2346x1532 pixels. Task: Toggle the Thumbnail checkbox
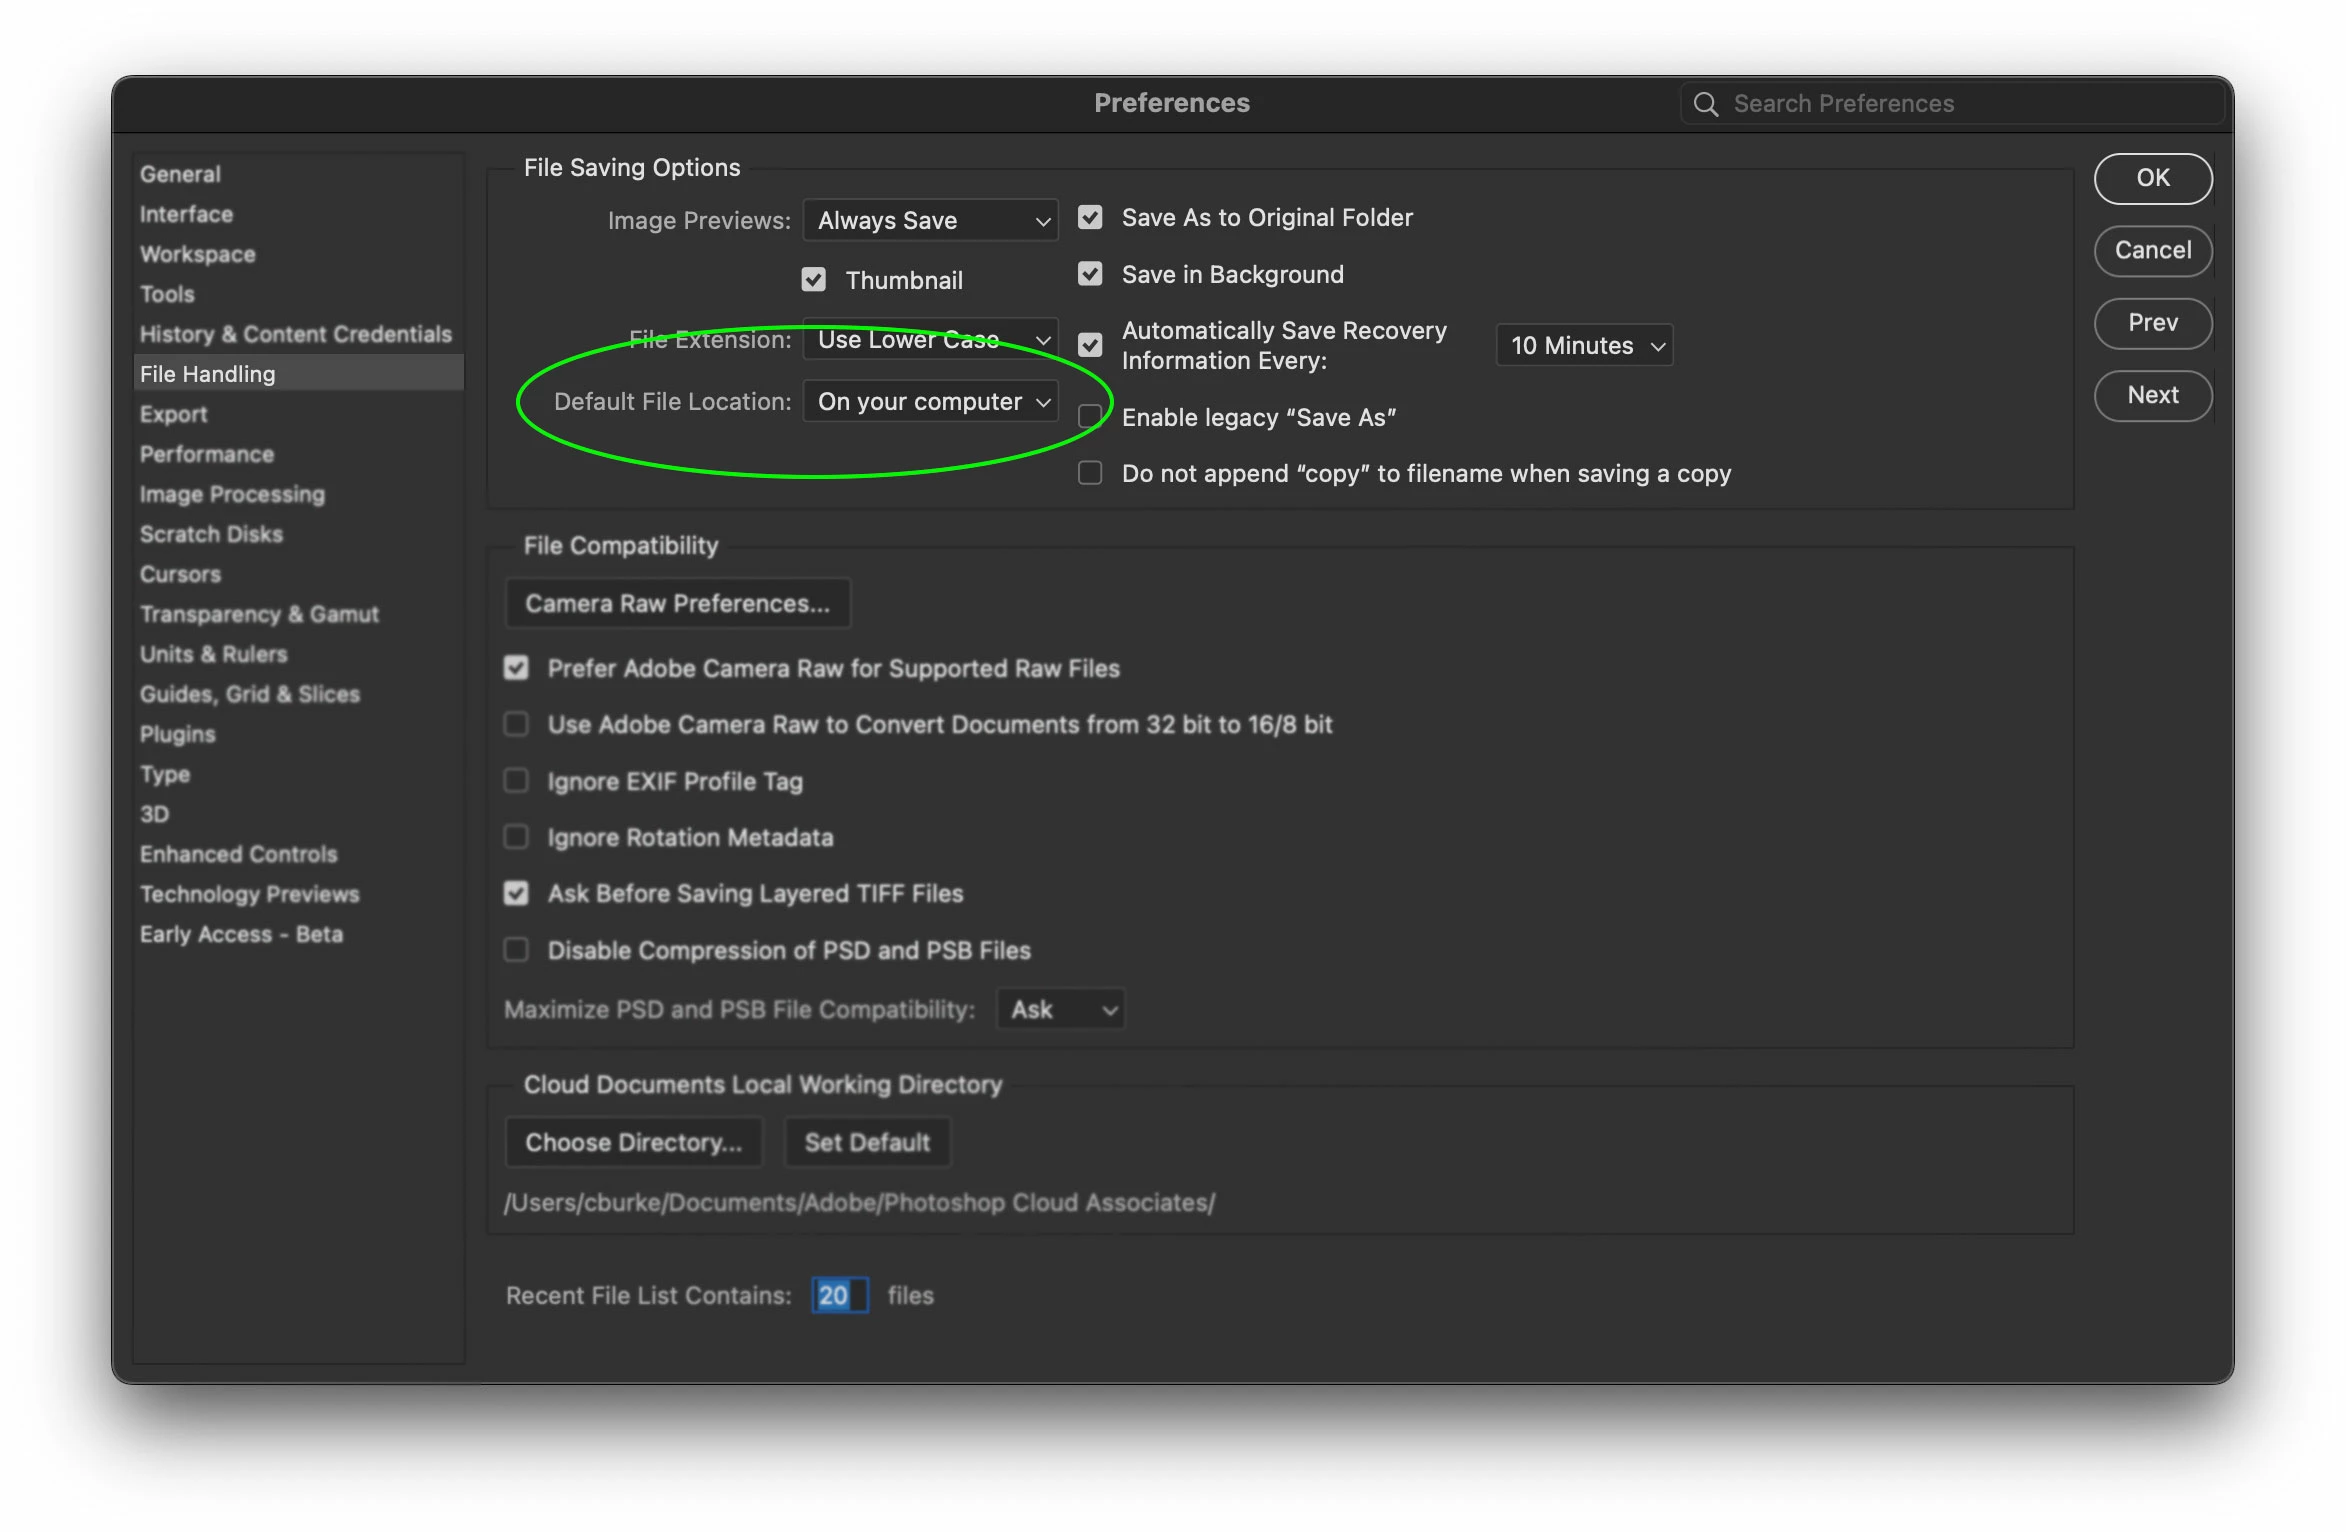pos(814,280)
